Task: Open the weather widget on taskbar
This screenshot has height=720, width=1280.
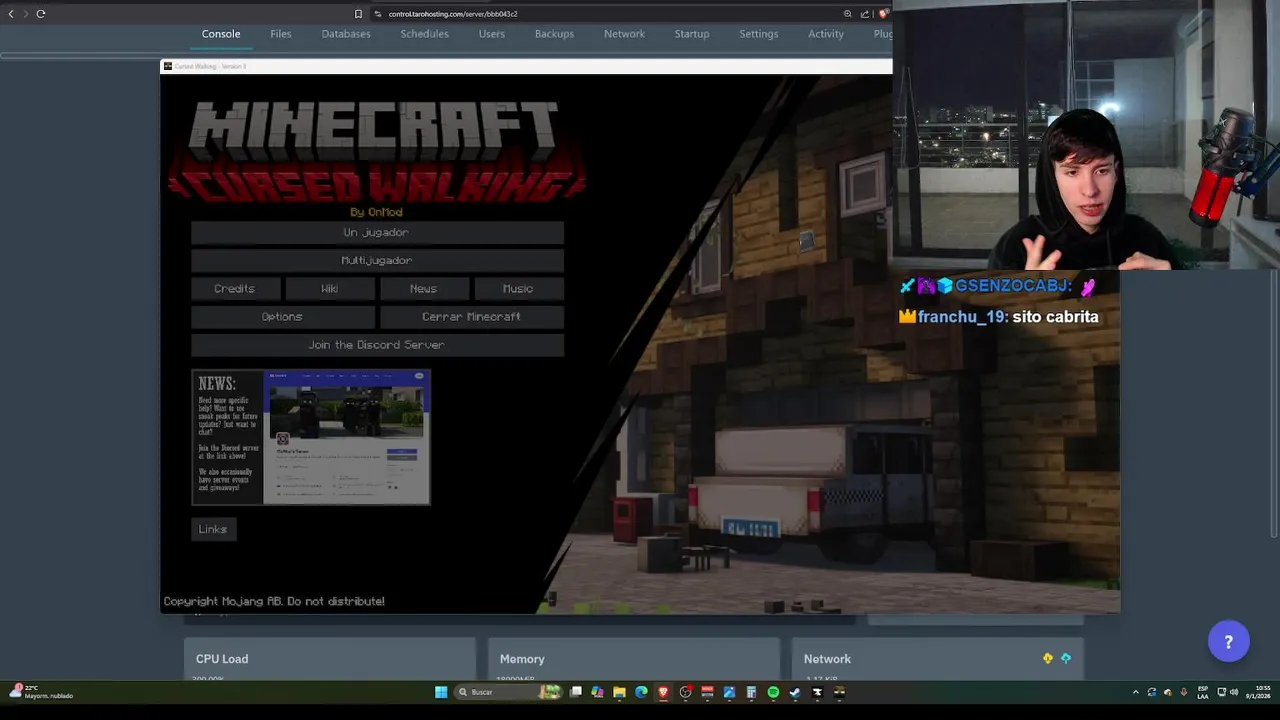Action: 42,692
